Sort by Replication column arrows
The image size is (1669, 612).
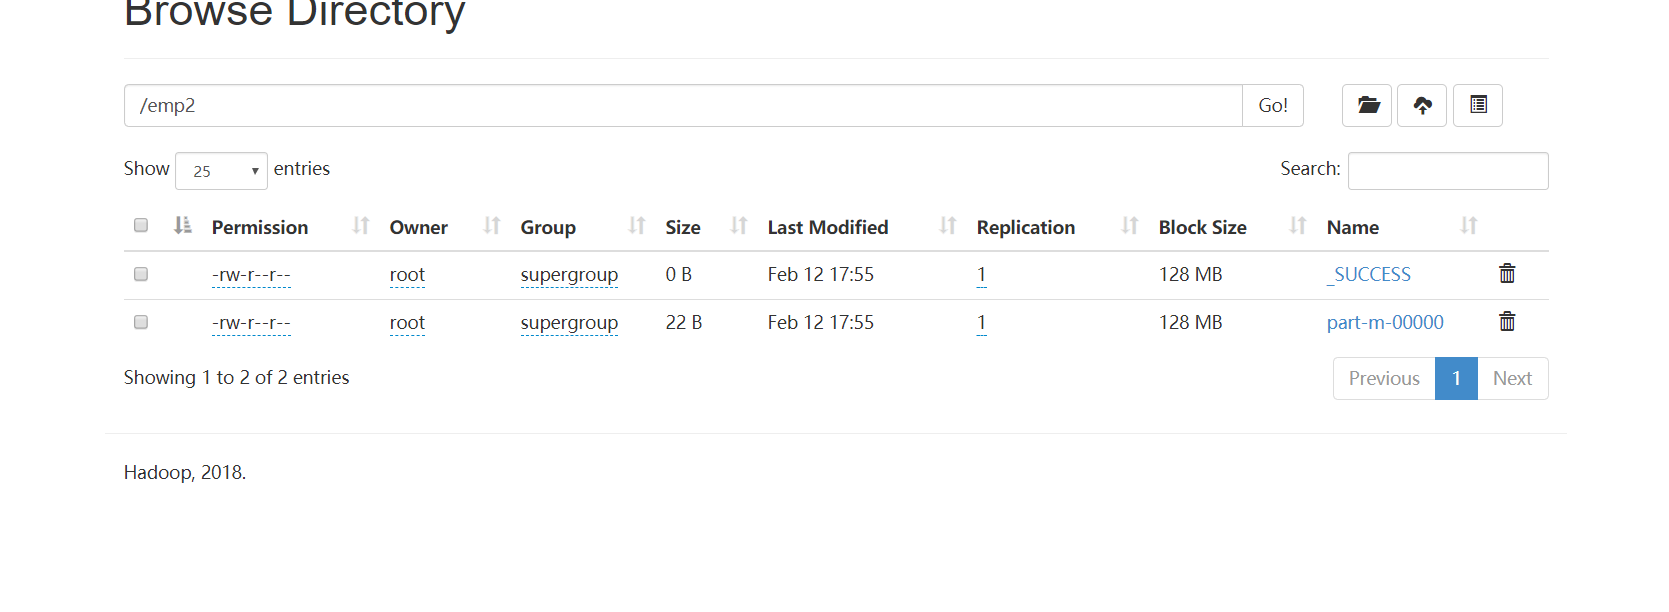(x=1130, y=226)
